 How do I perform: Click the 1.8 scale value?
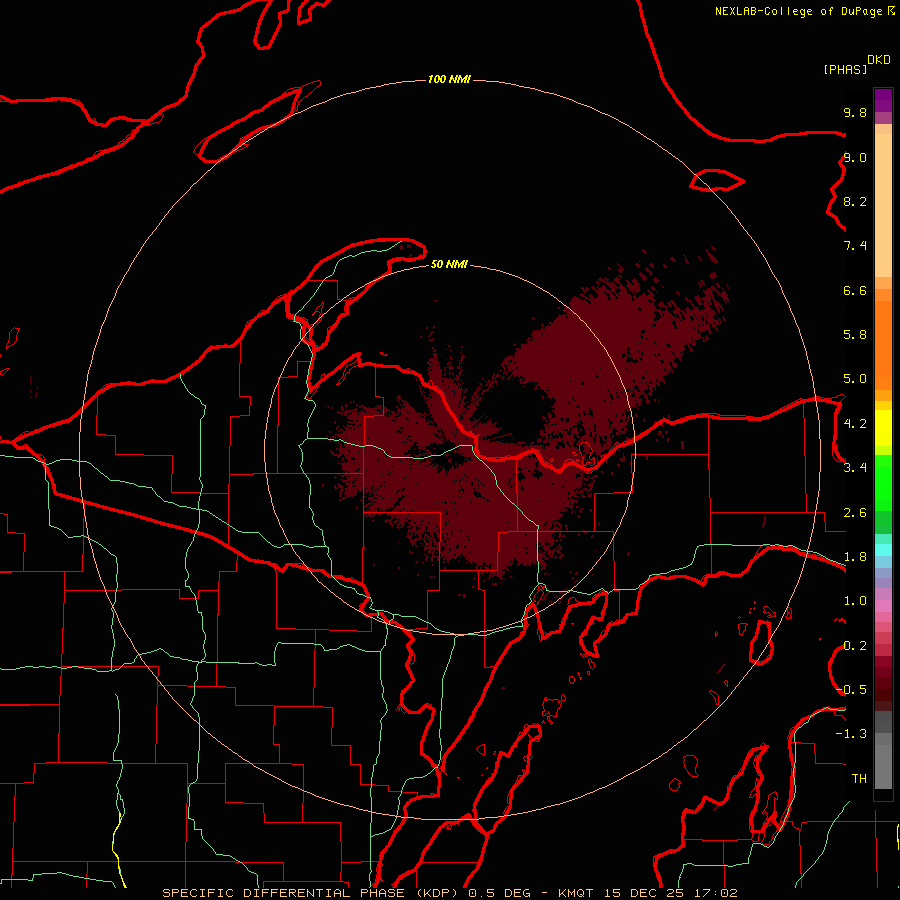pyautogui.click(x=855, y=557)
